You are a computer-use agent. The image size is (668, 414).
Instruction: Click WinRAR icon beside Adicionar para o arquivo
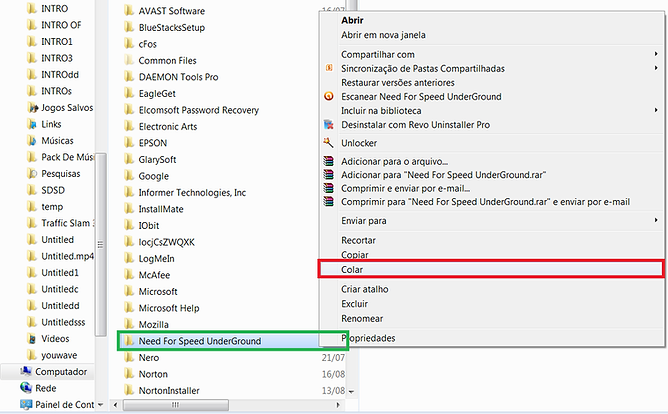click(328, 161)
